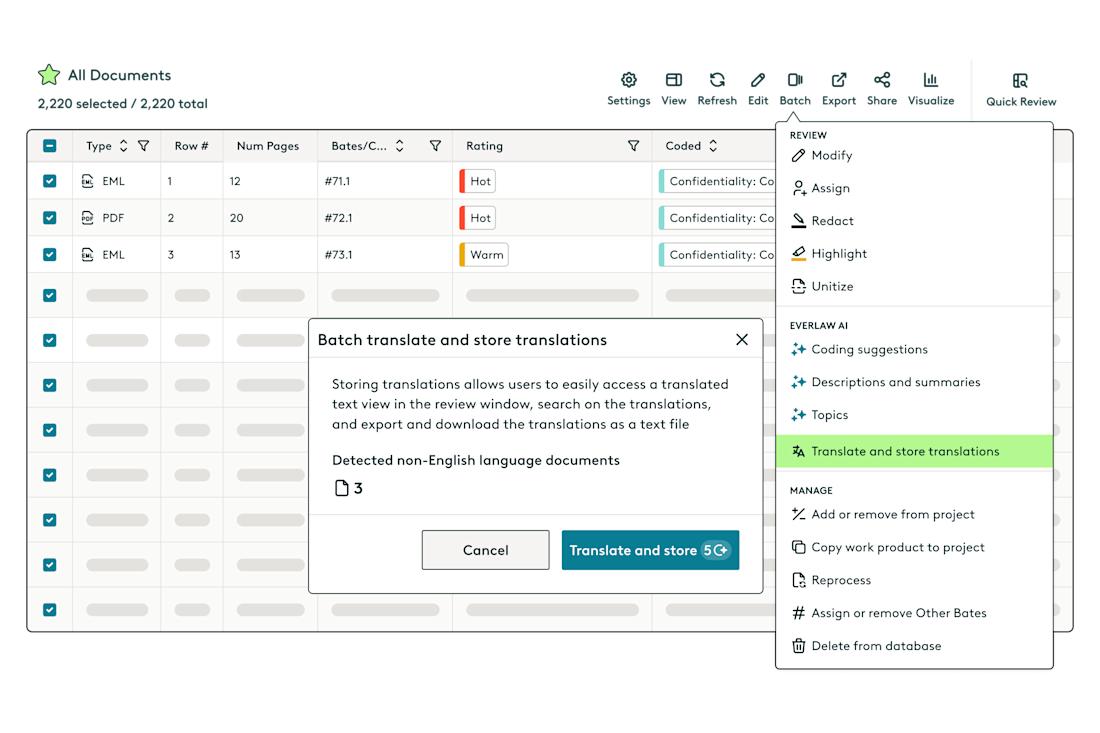Click the Share toolbar icon
The height and width of the screenshot is (733, 1100).
pos(882,88)
